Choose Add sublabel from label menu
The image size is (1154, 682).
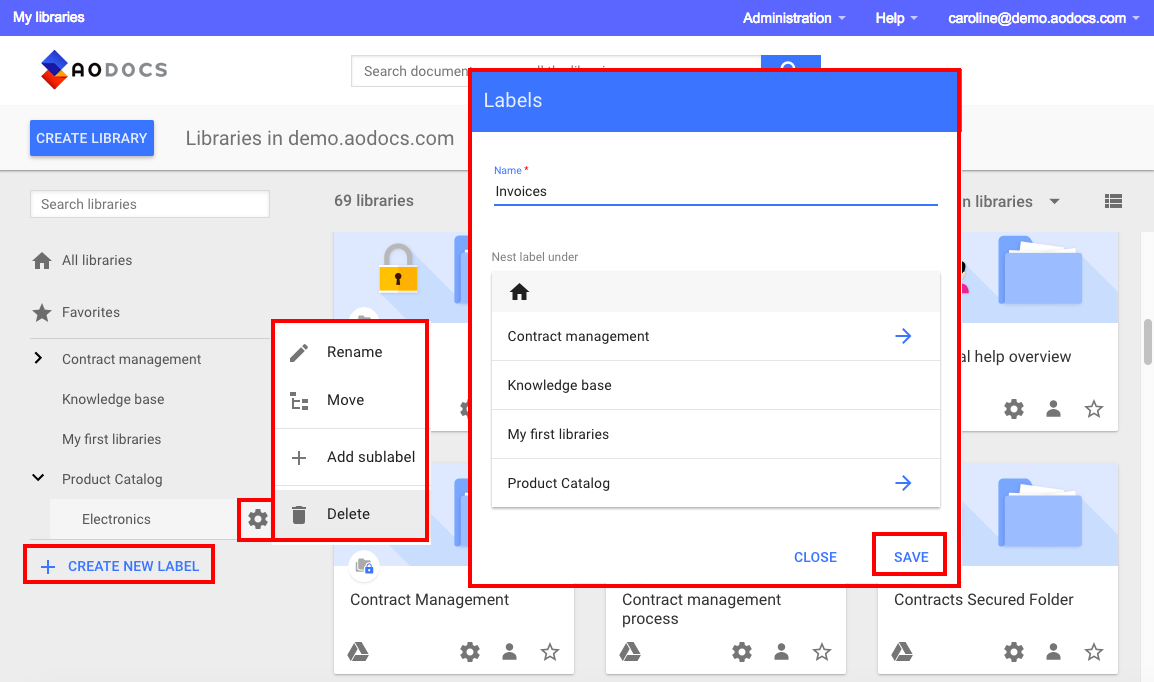click(350, 458)
